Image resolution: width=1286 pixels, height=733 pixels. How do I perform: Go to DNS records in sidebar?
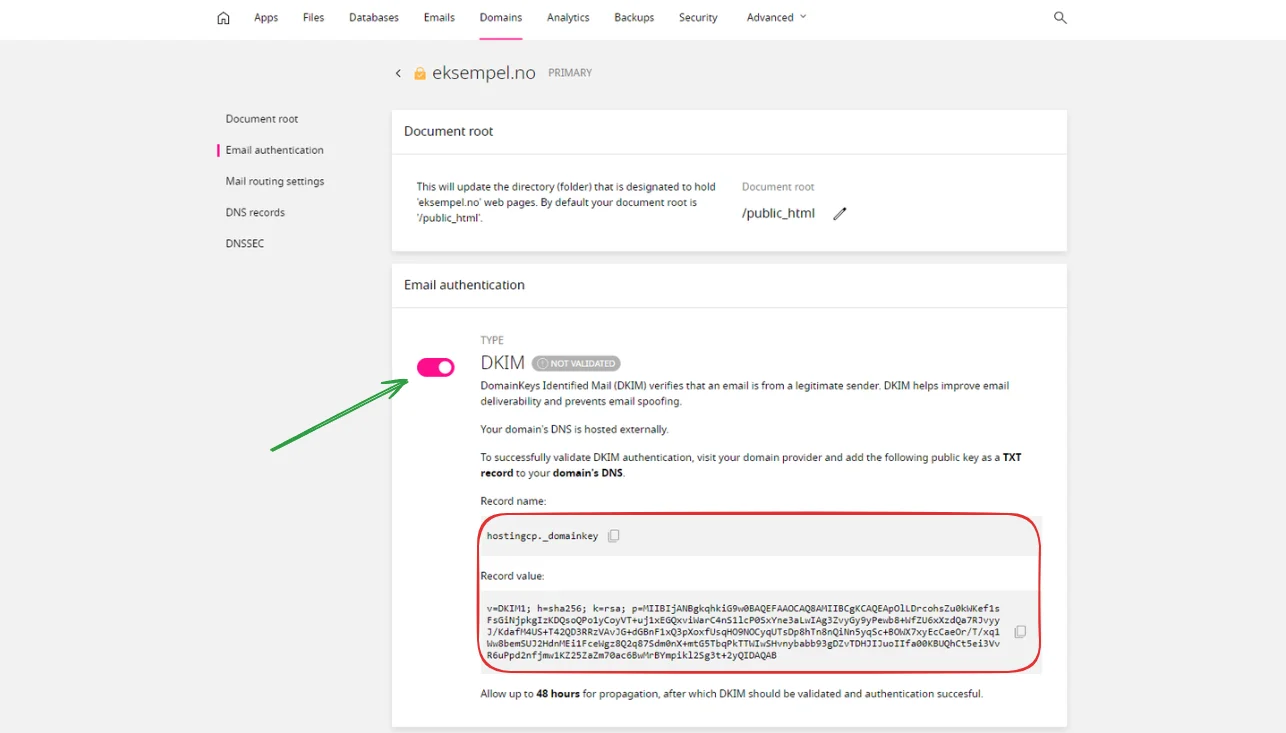pyautogui.click(x=255, y=212)
